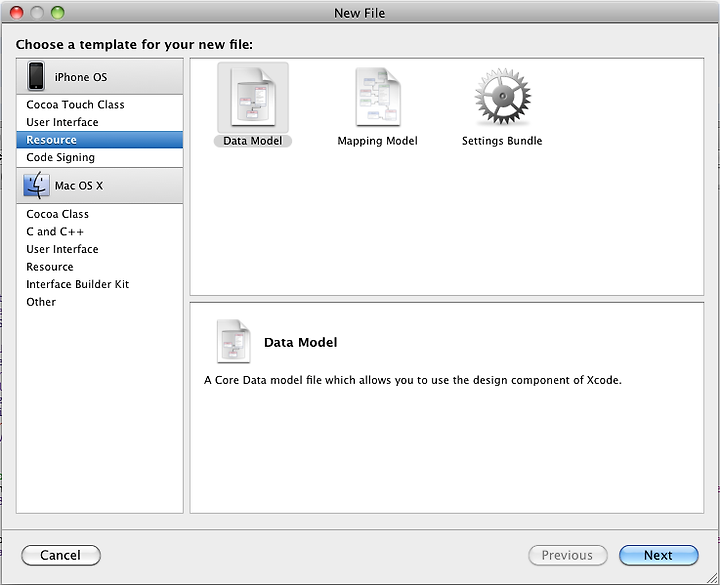This screenshot has width=720, height=585.
Task: Choose the Settings Bundle gear icon
Action: 502,97
